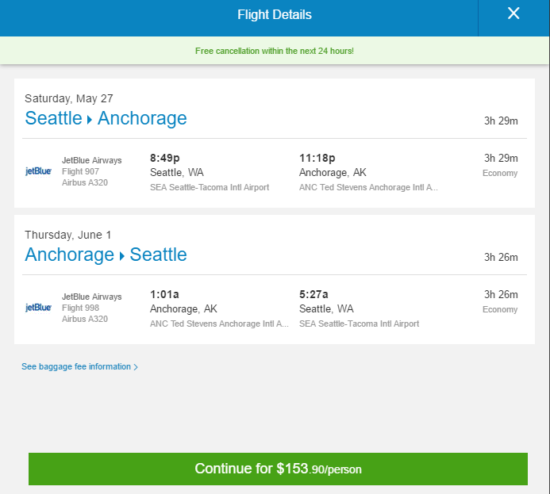Click the arrow between Anchorage and Seattle
The image size is (550, 494).
122,256
